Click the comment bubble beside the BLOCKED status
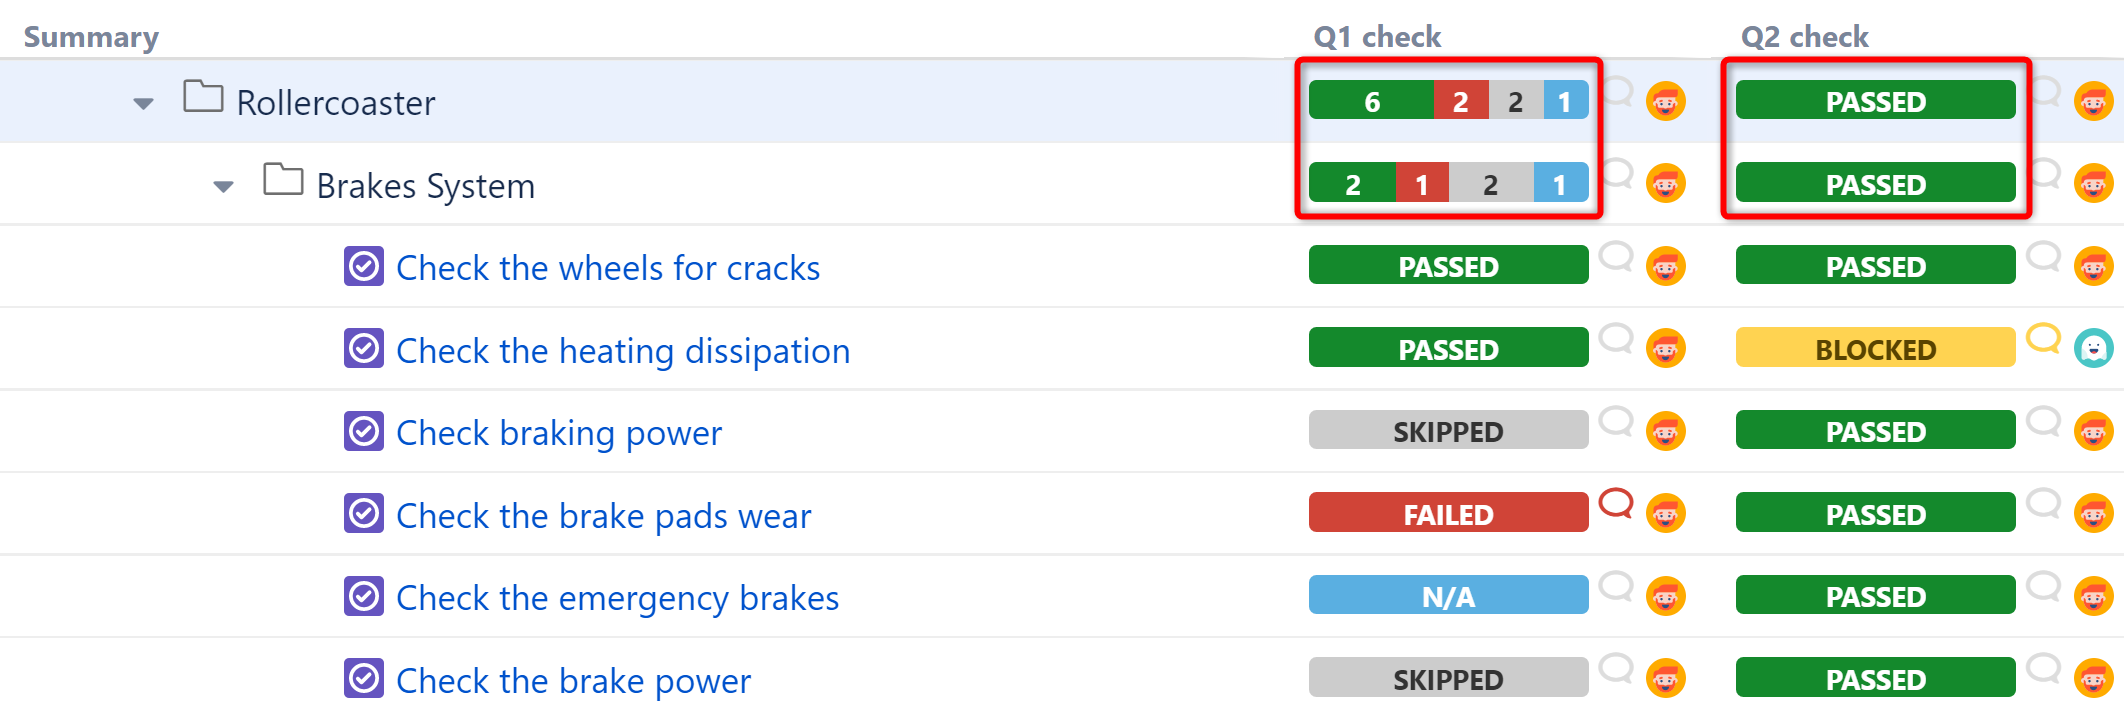 pyautogui.click(x=2044, y=340)
